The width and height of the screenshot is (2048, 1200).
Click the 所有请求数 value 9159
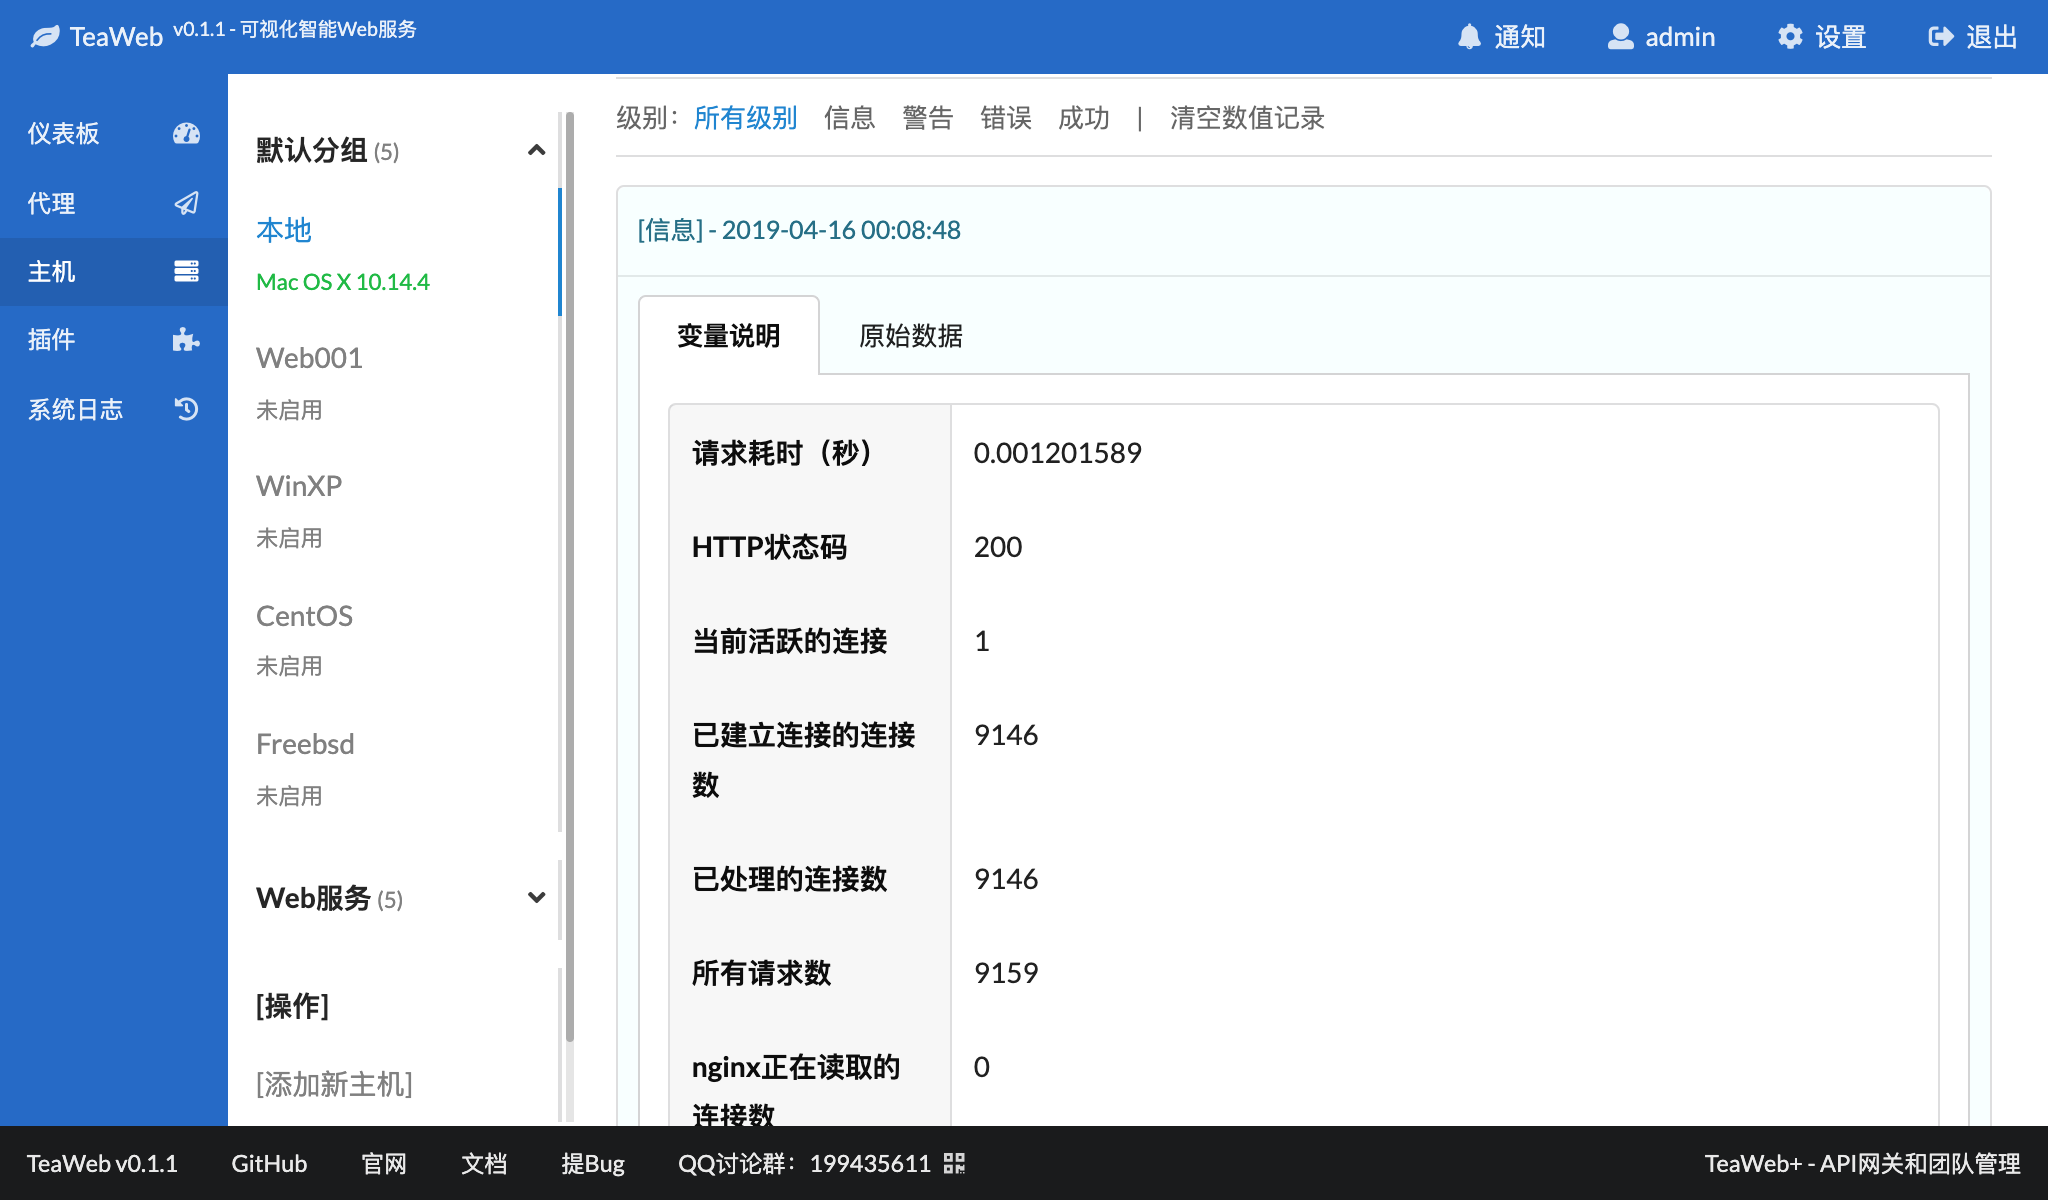coord(1006,973)
